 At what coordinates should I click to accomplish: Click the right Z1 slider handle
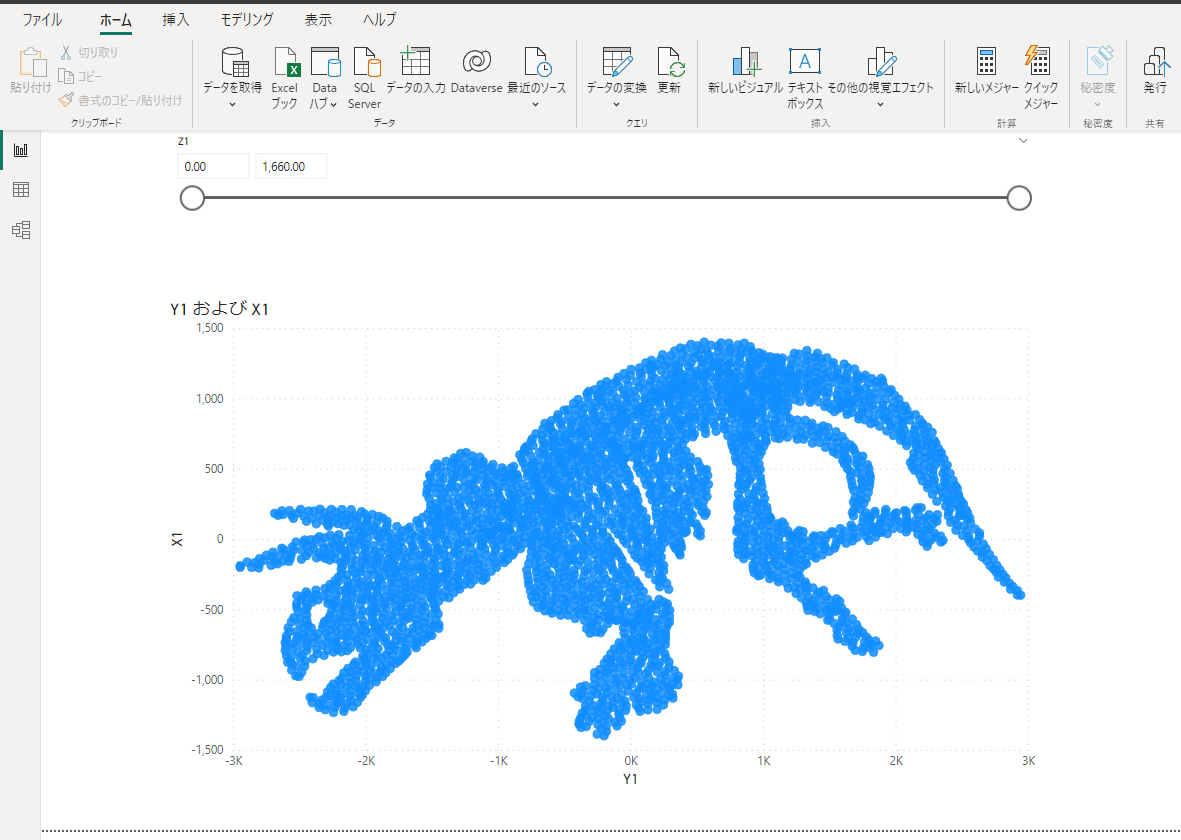point(1019,198)
